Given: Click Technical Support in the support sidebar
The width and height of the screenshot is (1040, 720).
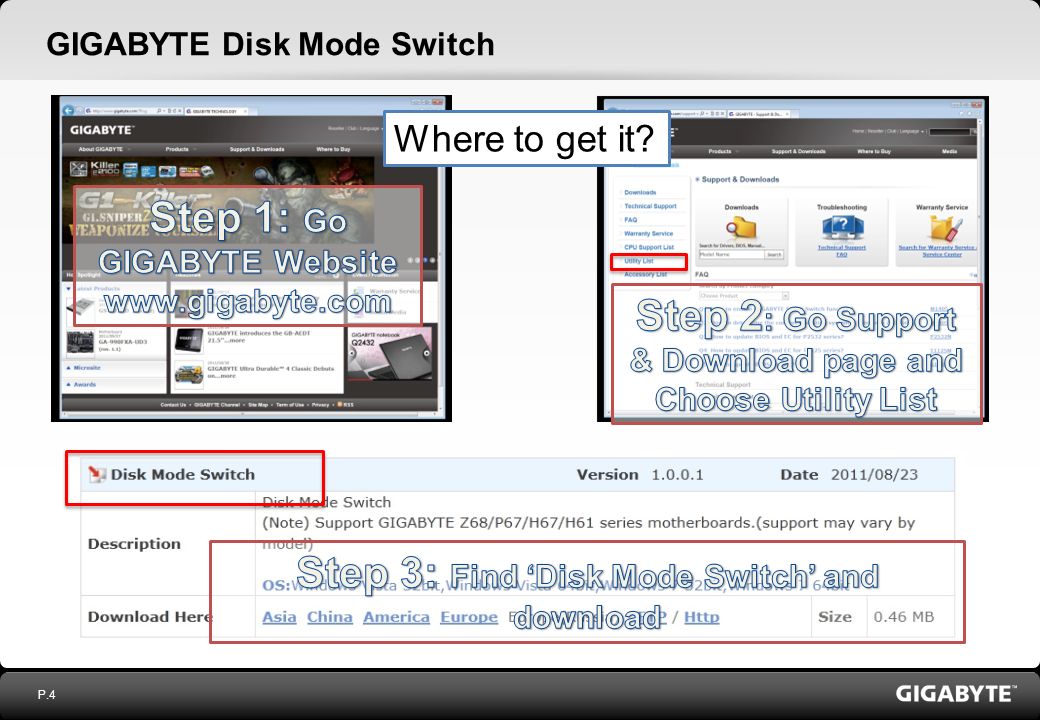Looking at the screenshot, I should (x=650, y=206).
